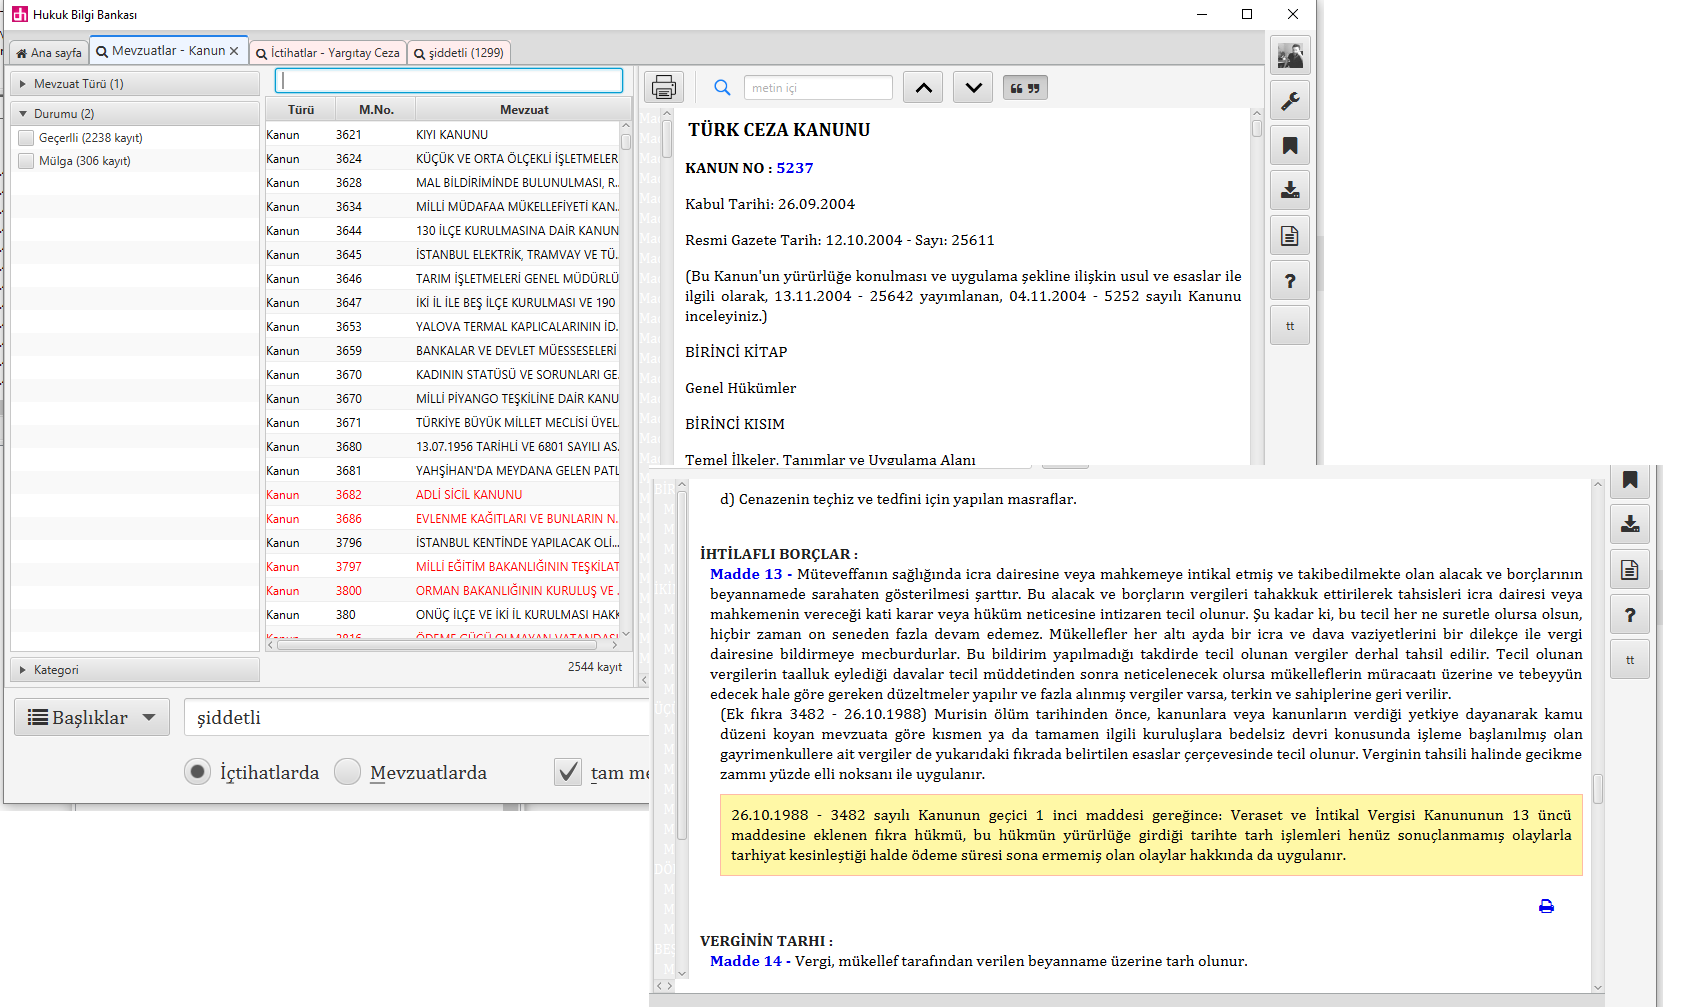Select row 3671 TÜRKİYE BÜYÜK MİLLET MECLİSİ
This screenshot has width=1692, height=1007.
pos(442,423)
